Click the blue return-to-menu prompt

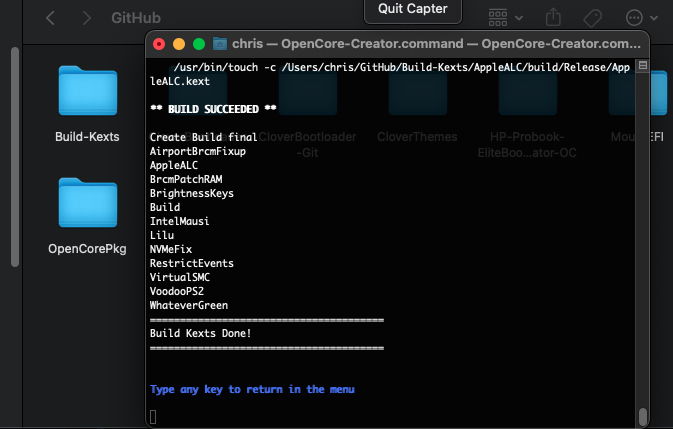[252, 390]
